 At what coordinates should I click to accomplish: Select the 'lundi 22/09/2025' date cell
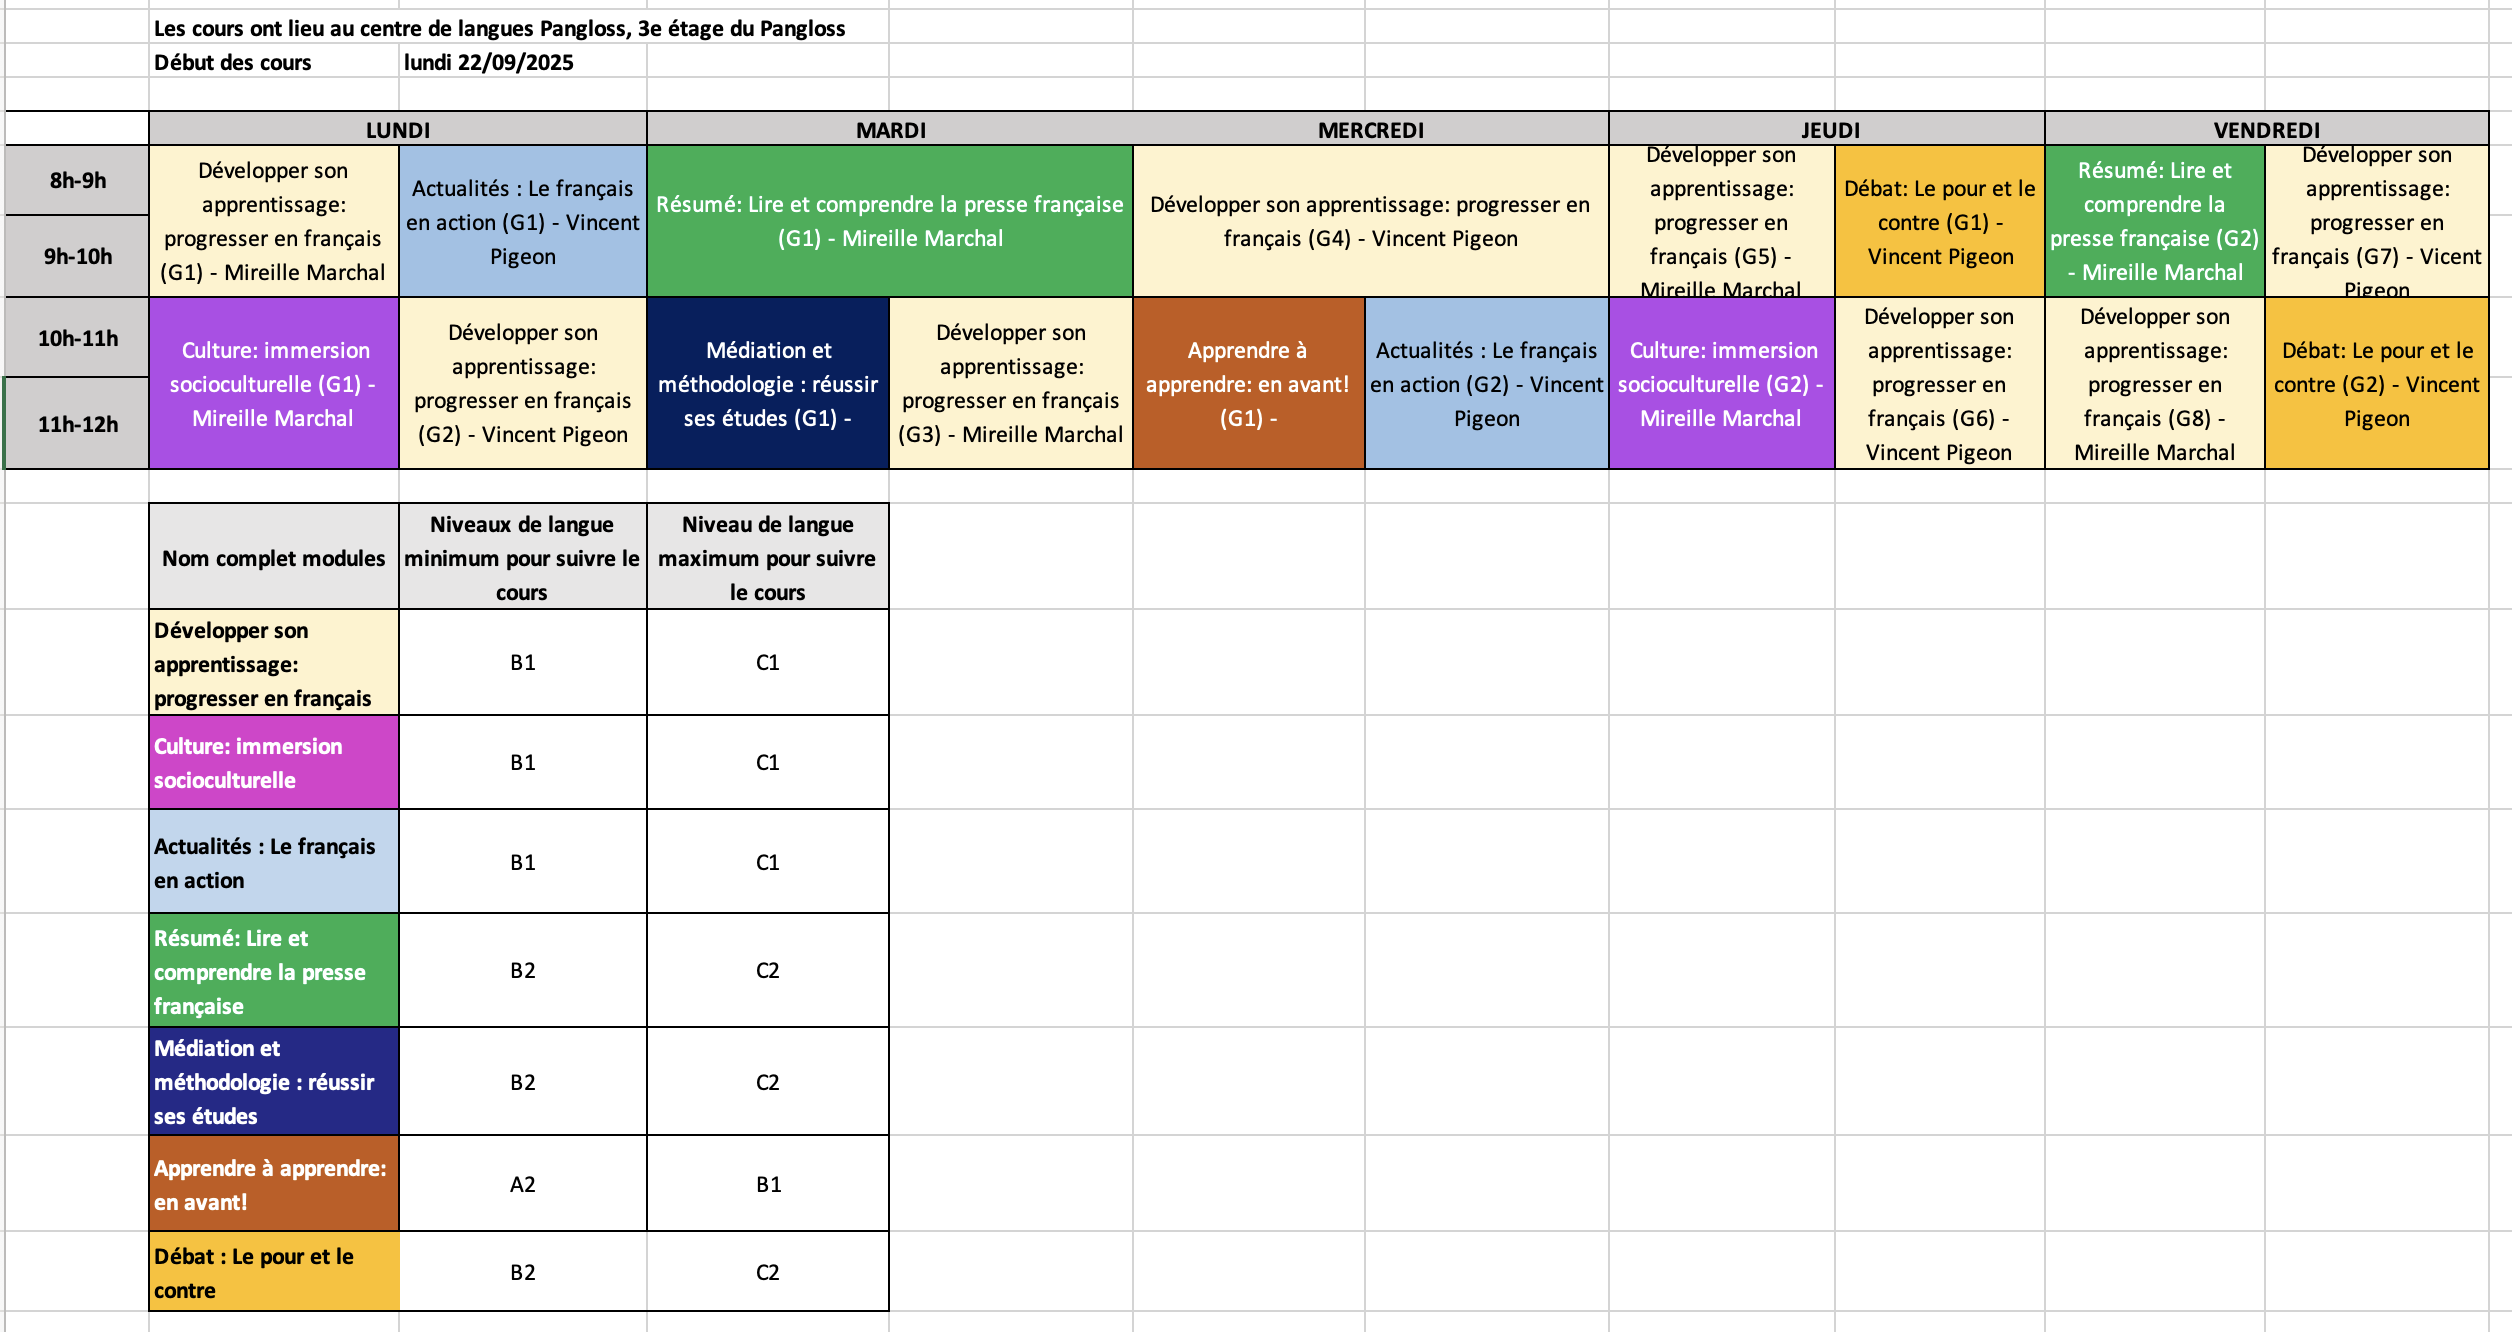tap(523, 62)
